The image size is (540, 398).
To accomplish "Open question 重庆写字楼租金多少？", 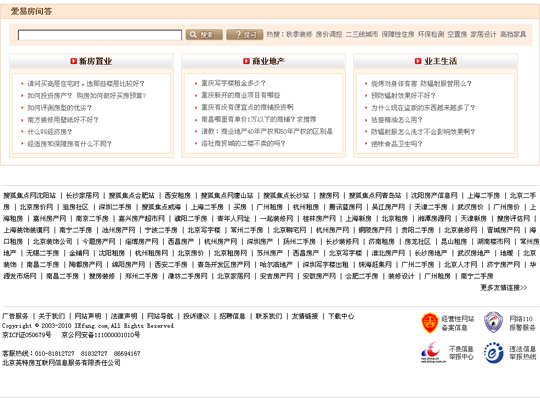I will click(x=233, y=83).
